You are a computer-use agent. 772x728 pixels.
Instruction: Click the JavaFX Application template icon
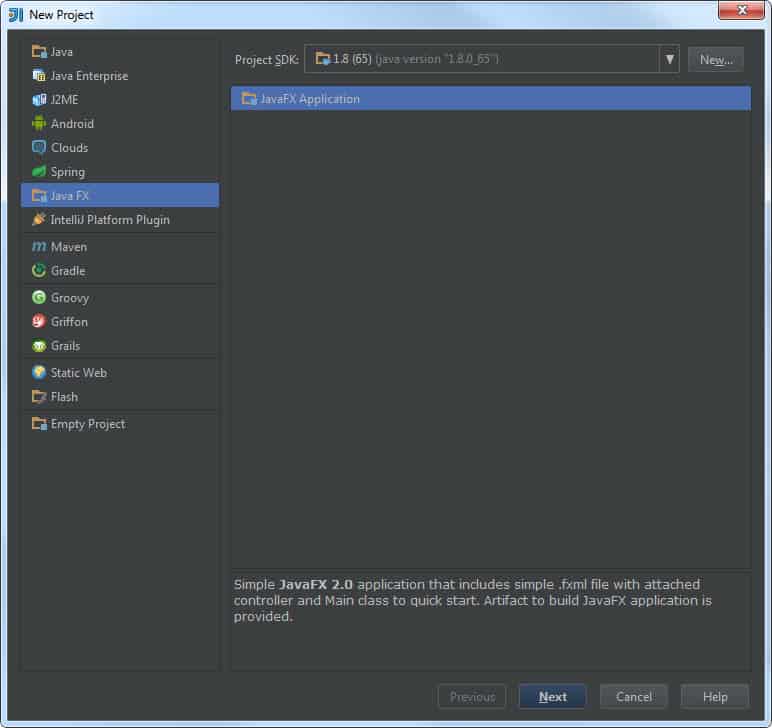249,98
